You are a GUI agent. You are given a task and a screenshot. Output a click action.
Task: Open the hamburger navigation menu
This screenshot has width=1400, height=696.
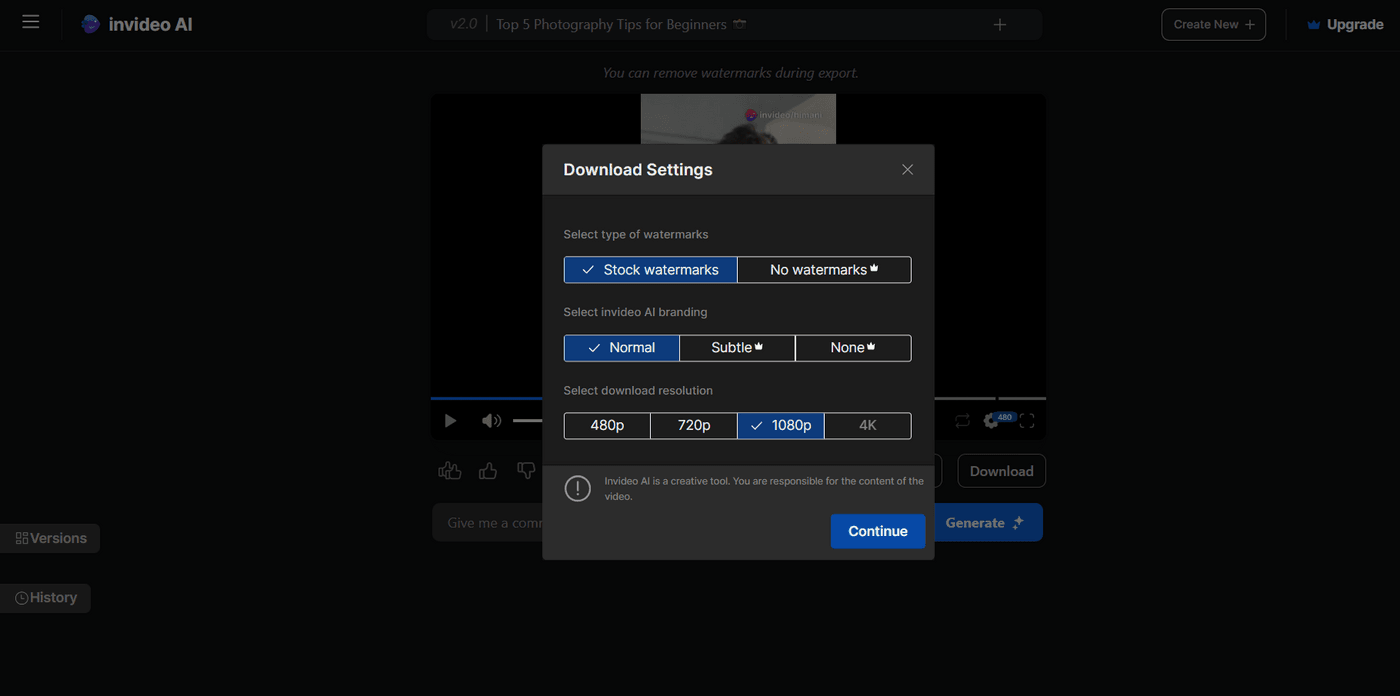(x=30, y=22)
